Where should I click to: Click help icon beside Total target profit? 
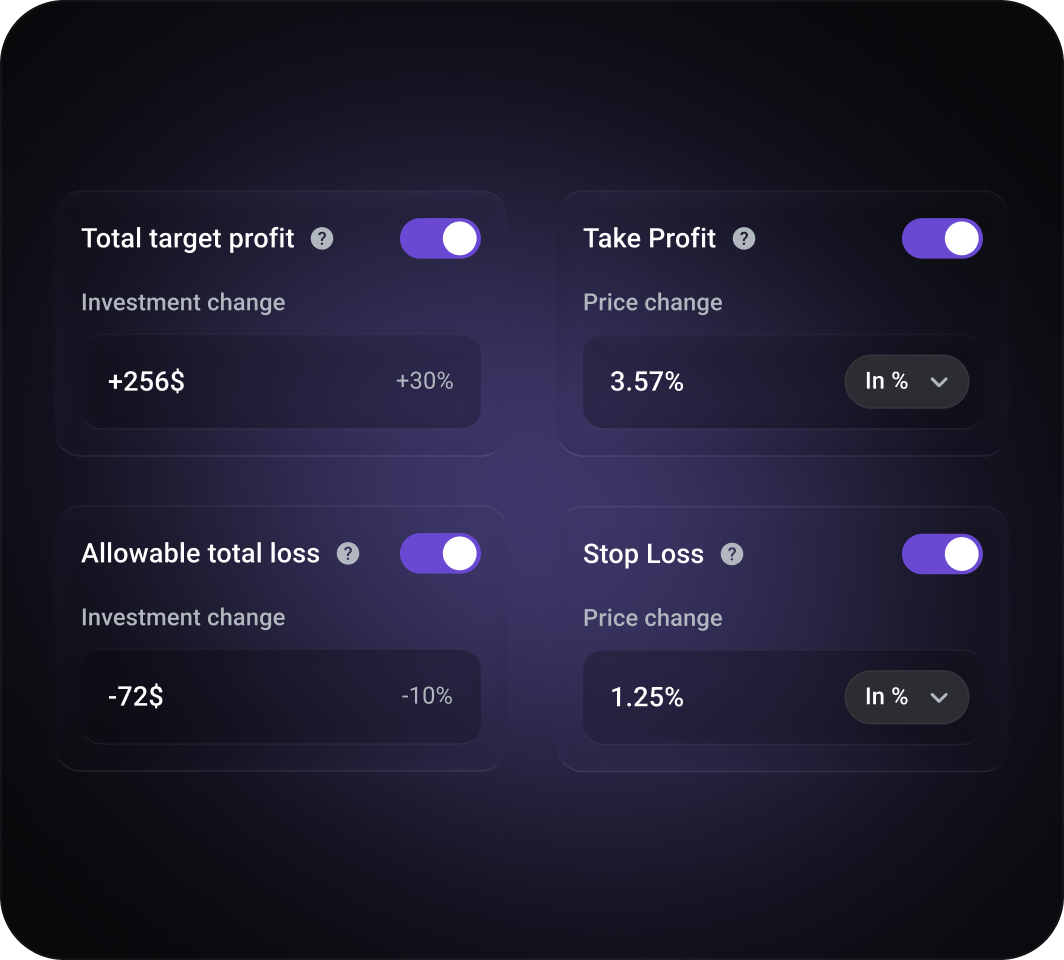(322, 239)
